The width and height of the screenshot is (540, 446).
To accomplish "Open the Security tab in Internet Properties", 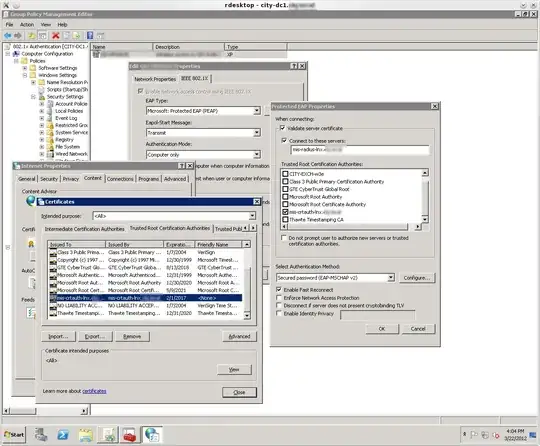I will [49, 179].
